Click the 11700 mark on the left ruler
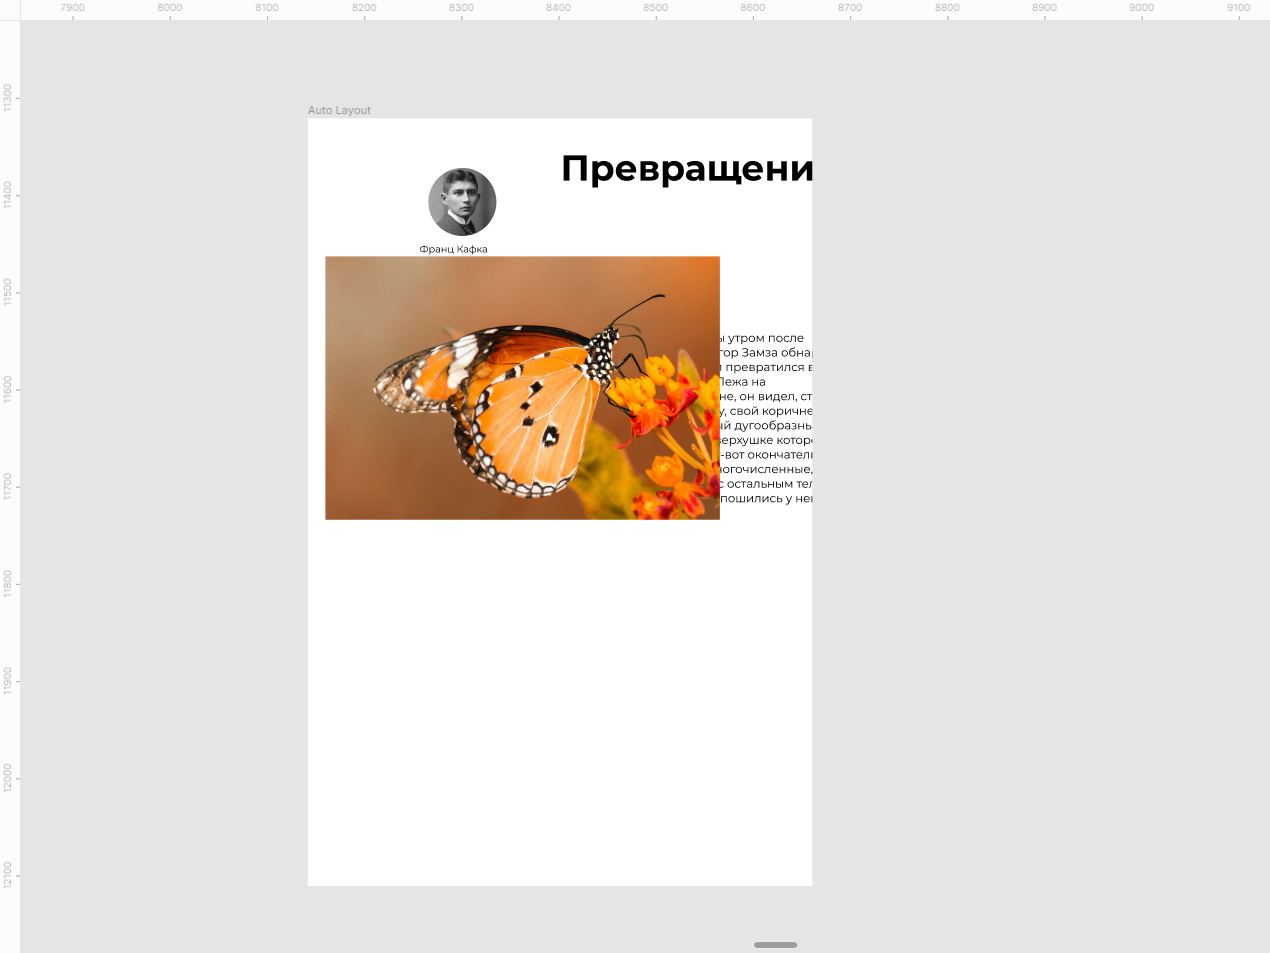This screenshot has height=953, width=1270. 8,487
